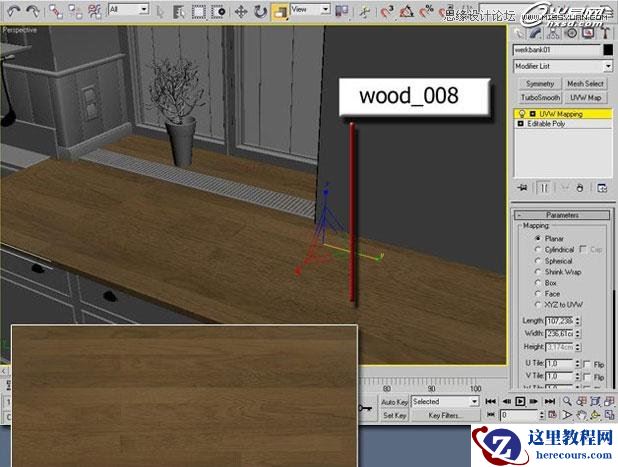Click the Play Animation button
The height and width of the screenshot is (467, 618).
click(x=520, y=400)
